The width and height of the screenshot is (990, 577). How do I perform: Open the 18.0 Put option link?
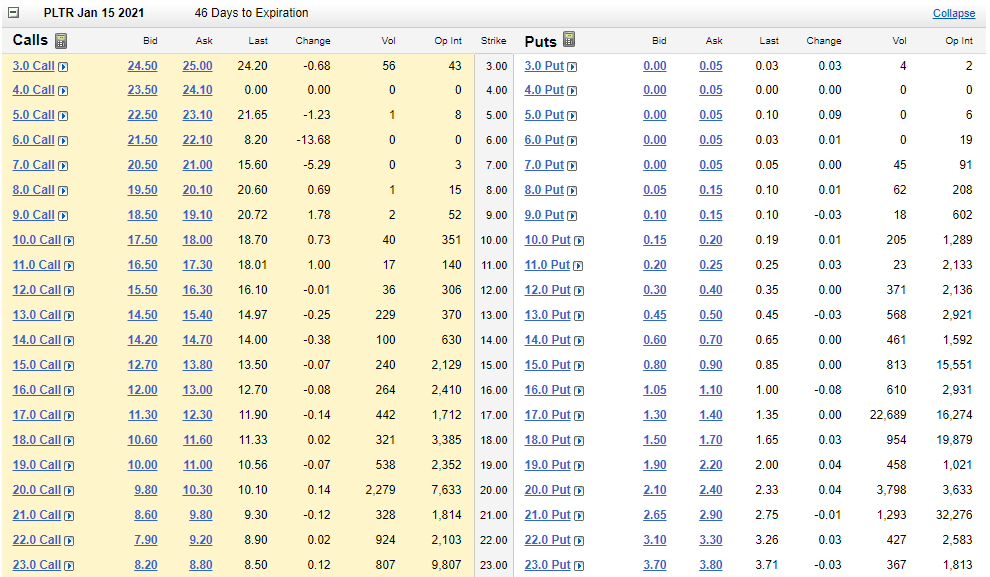point(547,440)
